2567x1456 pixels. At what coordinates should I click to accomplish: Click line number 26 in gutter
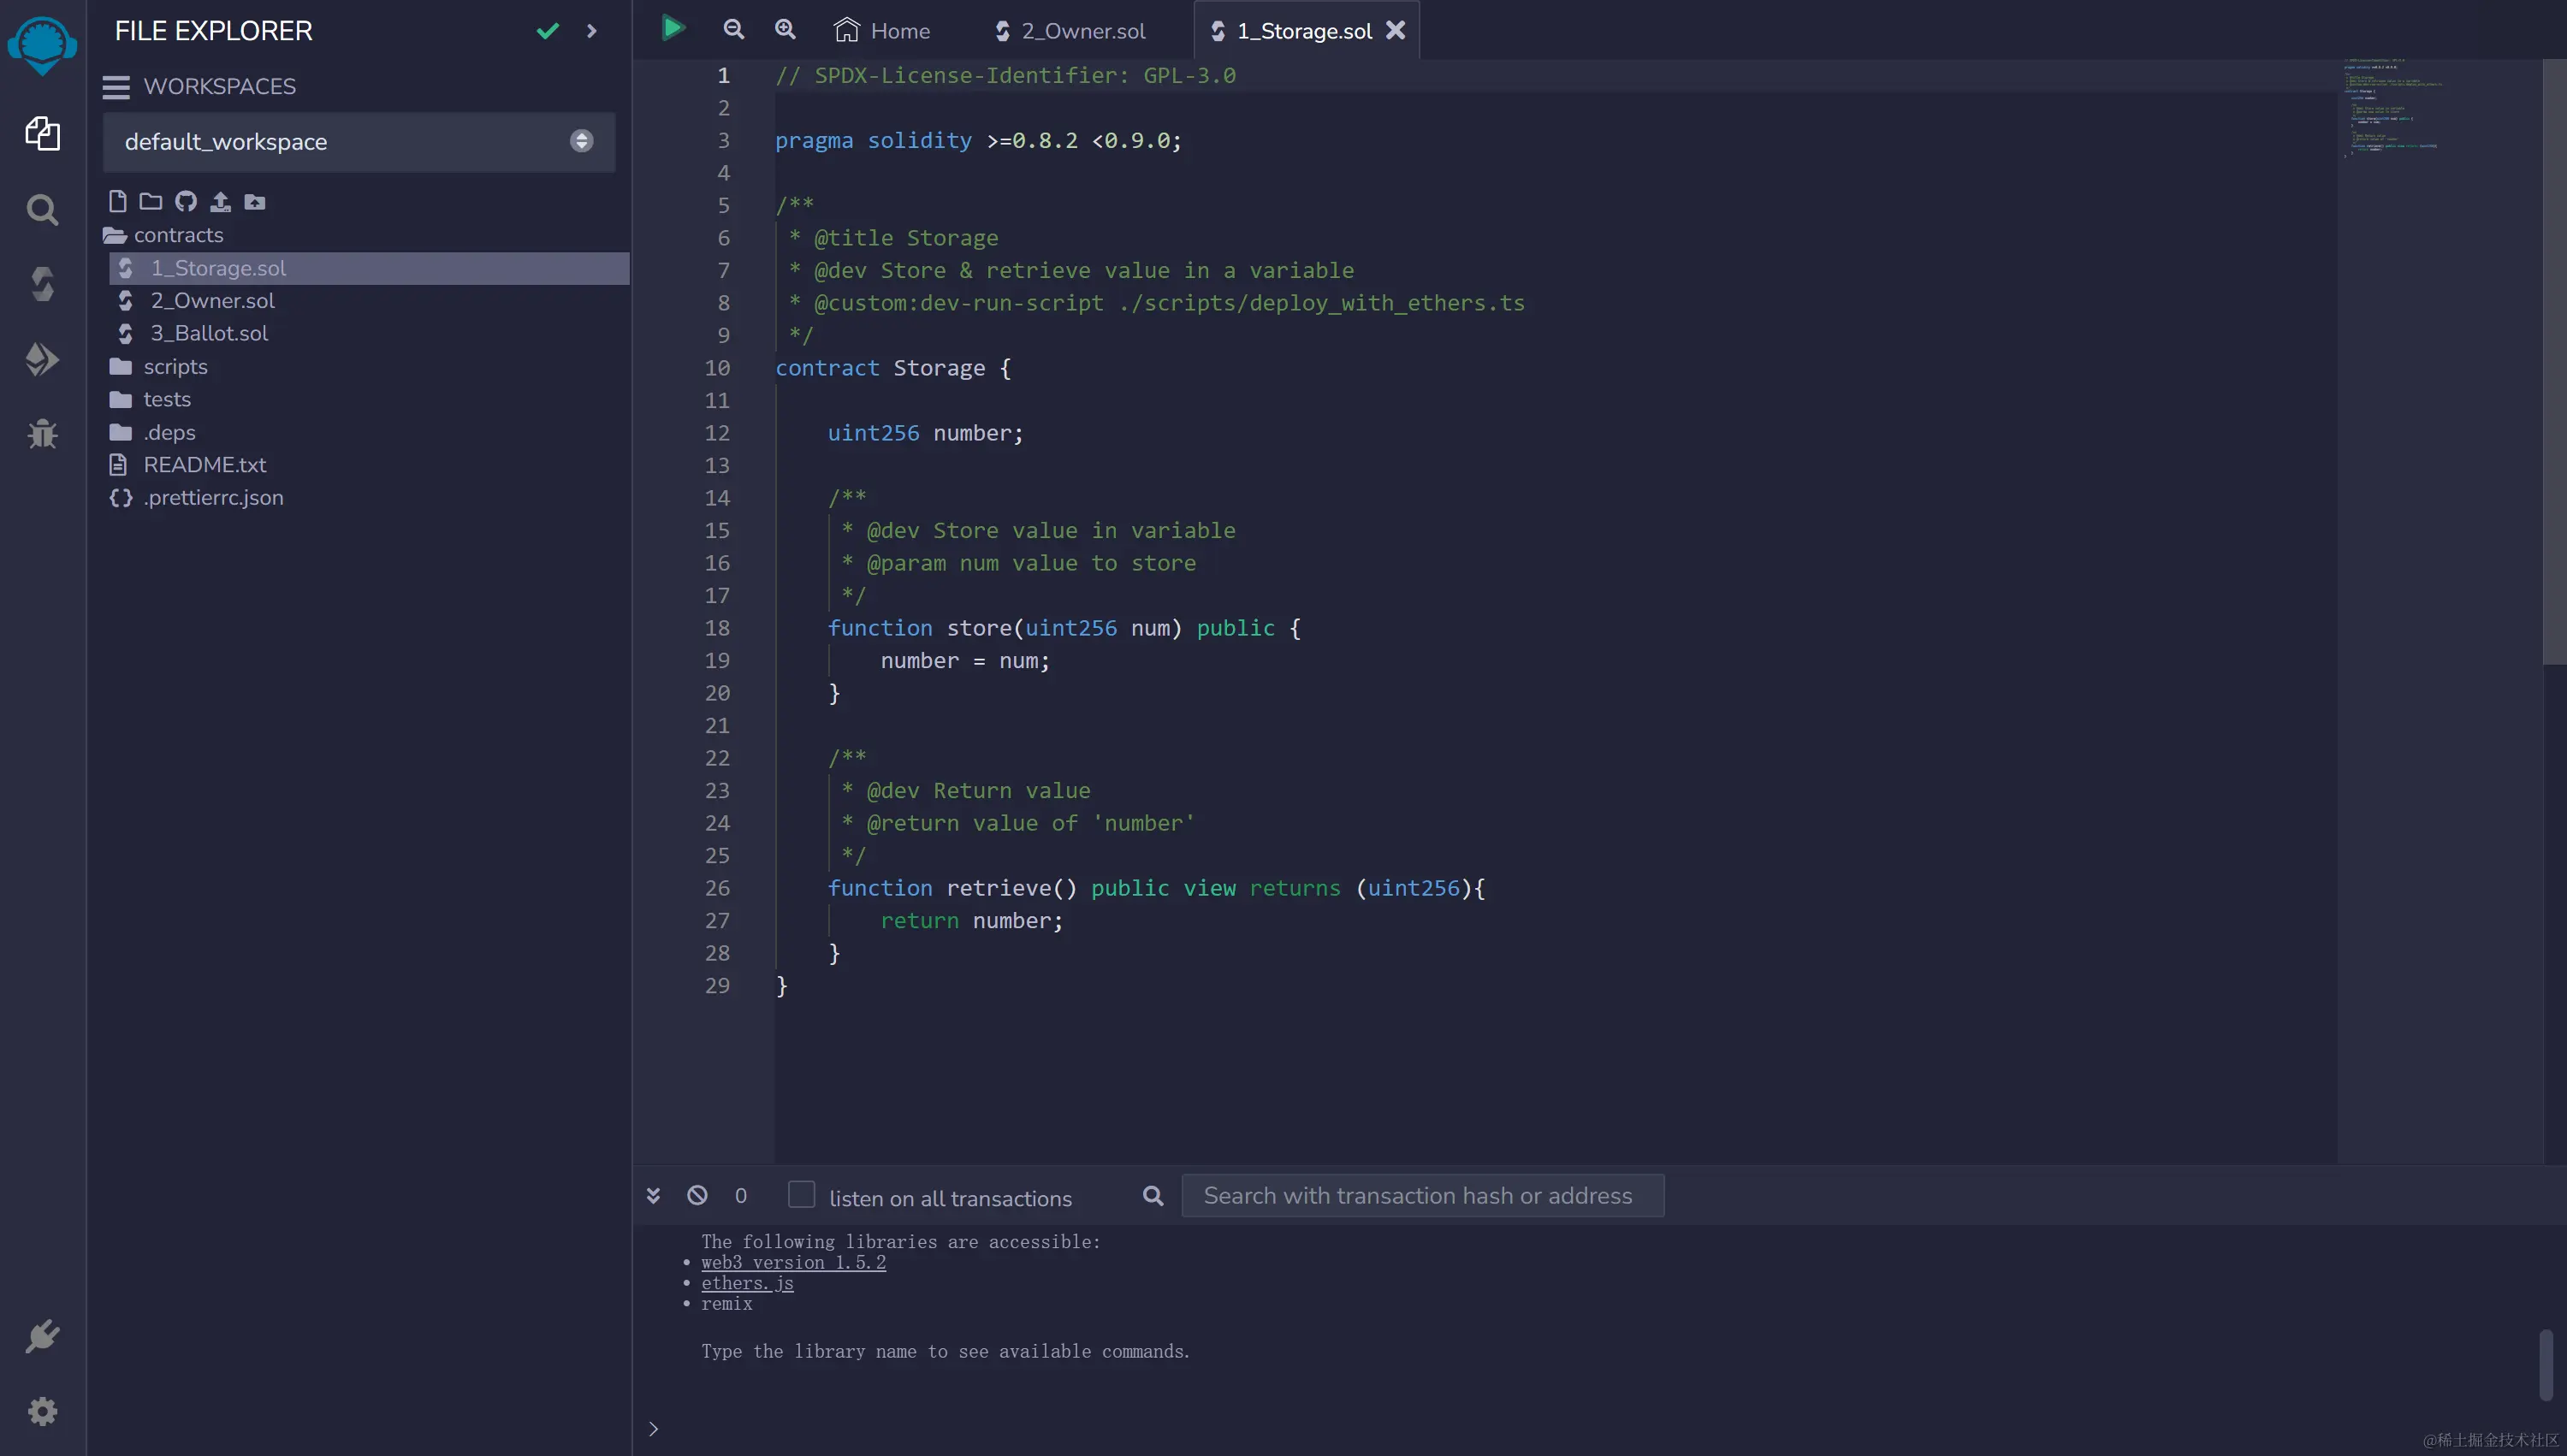coord(717,888)
